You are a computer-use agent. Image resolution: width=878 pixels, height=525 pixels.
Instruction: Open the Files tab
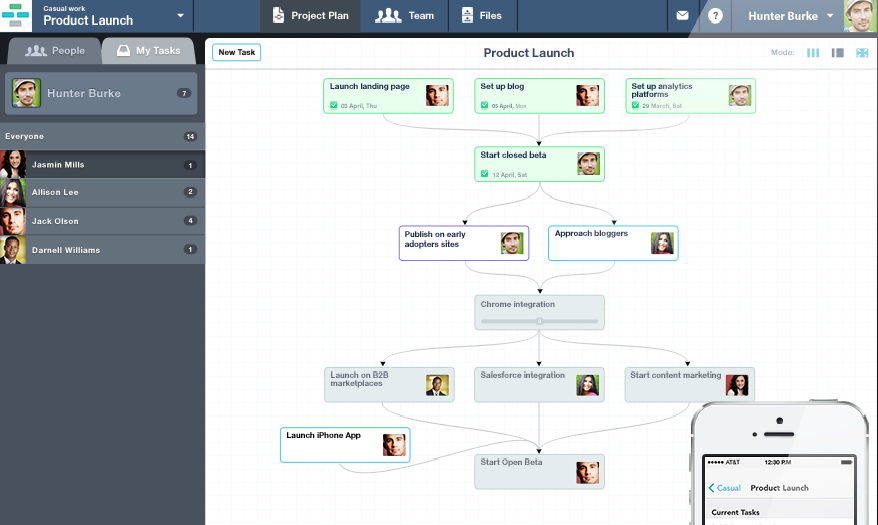tap(482, 16)
